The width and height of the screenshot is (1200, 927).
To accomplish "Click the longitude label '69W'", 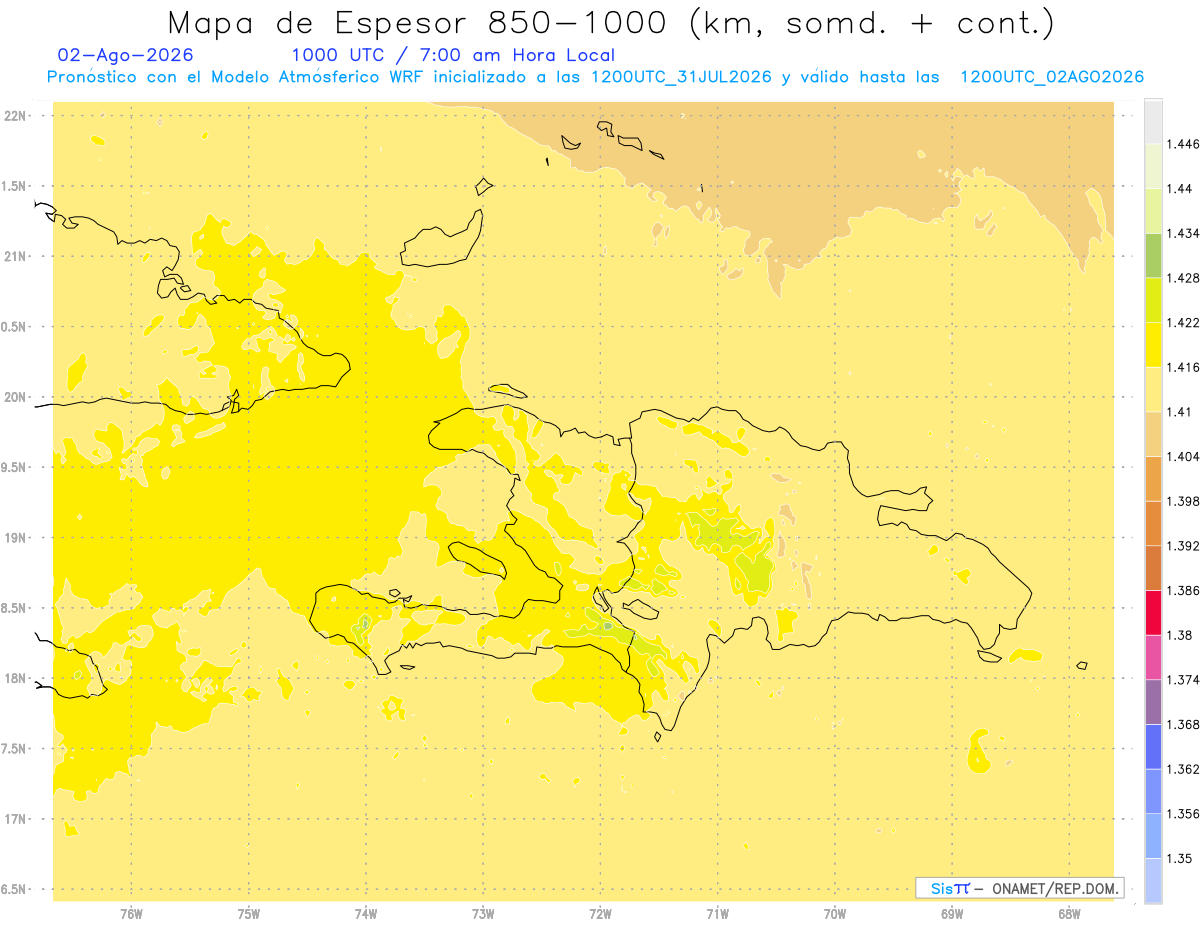I will (x=952, y=914).
